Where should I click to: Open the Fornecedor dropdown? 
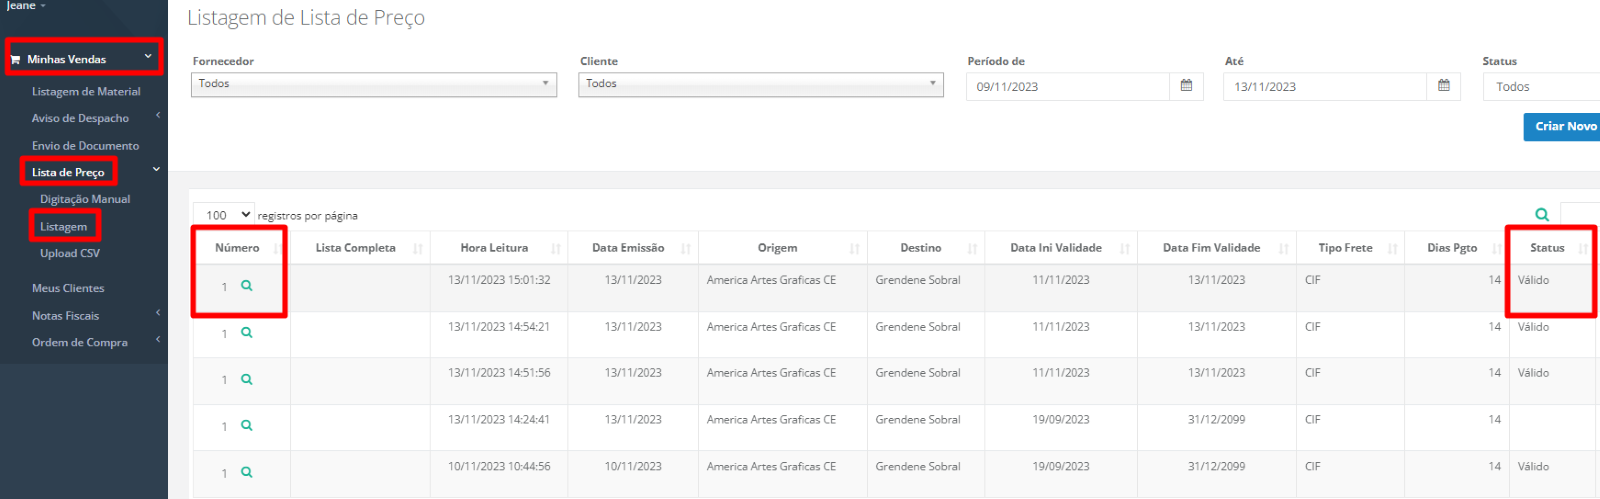(374, 84)
